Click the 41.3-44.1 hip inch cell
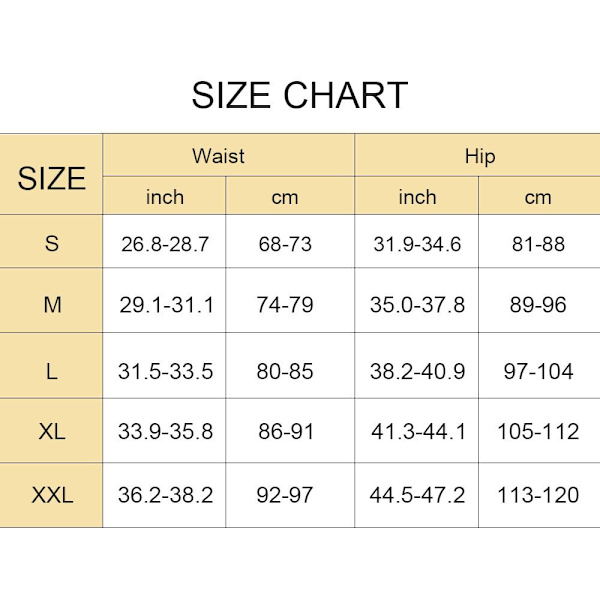The width and height of the screenshot is (600, 600). [417, 432]
